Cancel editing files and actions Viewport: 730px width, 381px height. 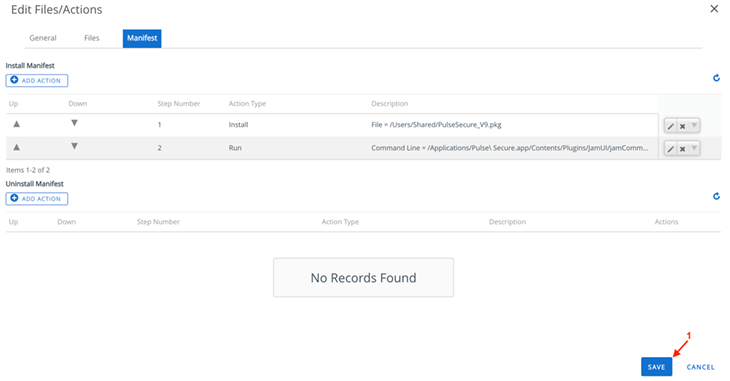pos(700,367)
